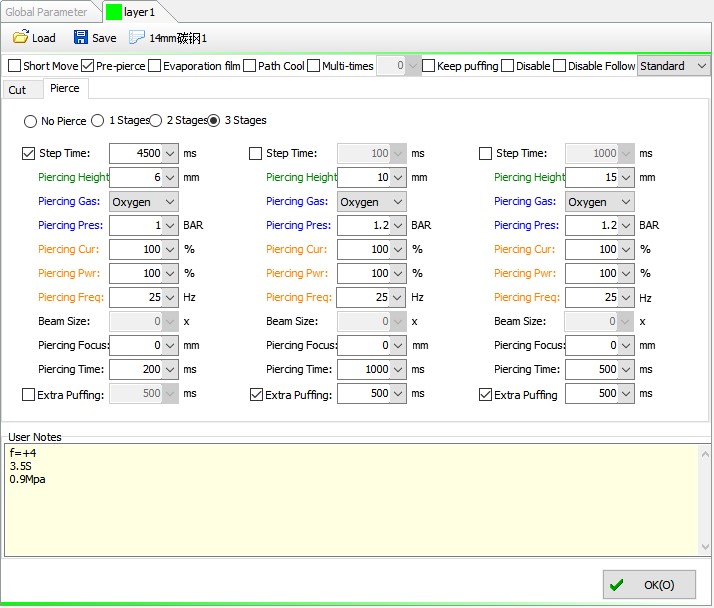This screenshot has width=714, height=608.
Task: Click the green checkmark on OK button
Action: click(617, 585)
